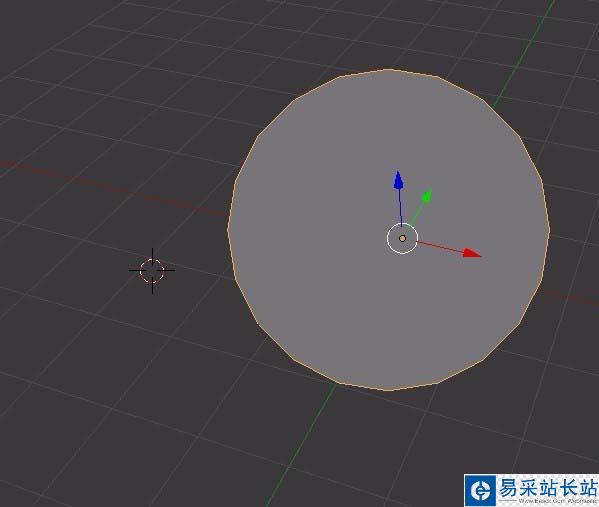Image resolution: width=599 pixels, height=507 pixels.
Task: Click the red X-axis gizmo arrow
Action: [471, 253]
